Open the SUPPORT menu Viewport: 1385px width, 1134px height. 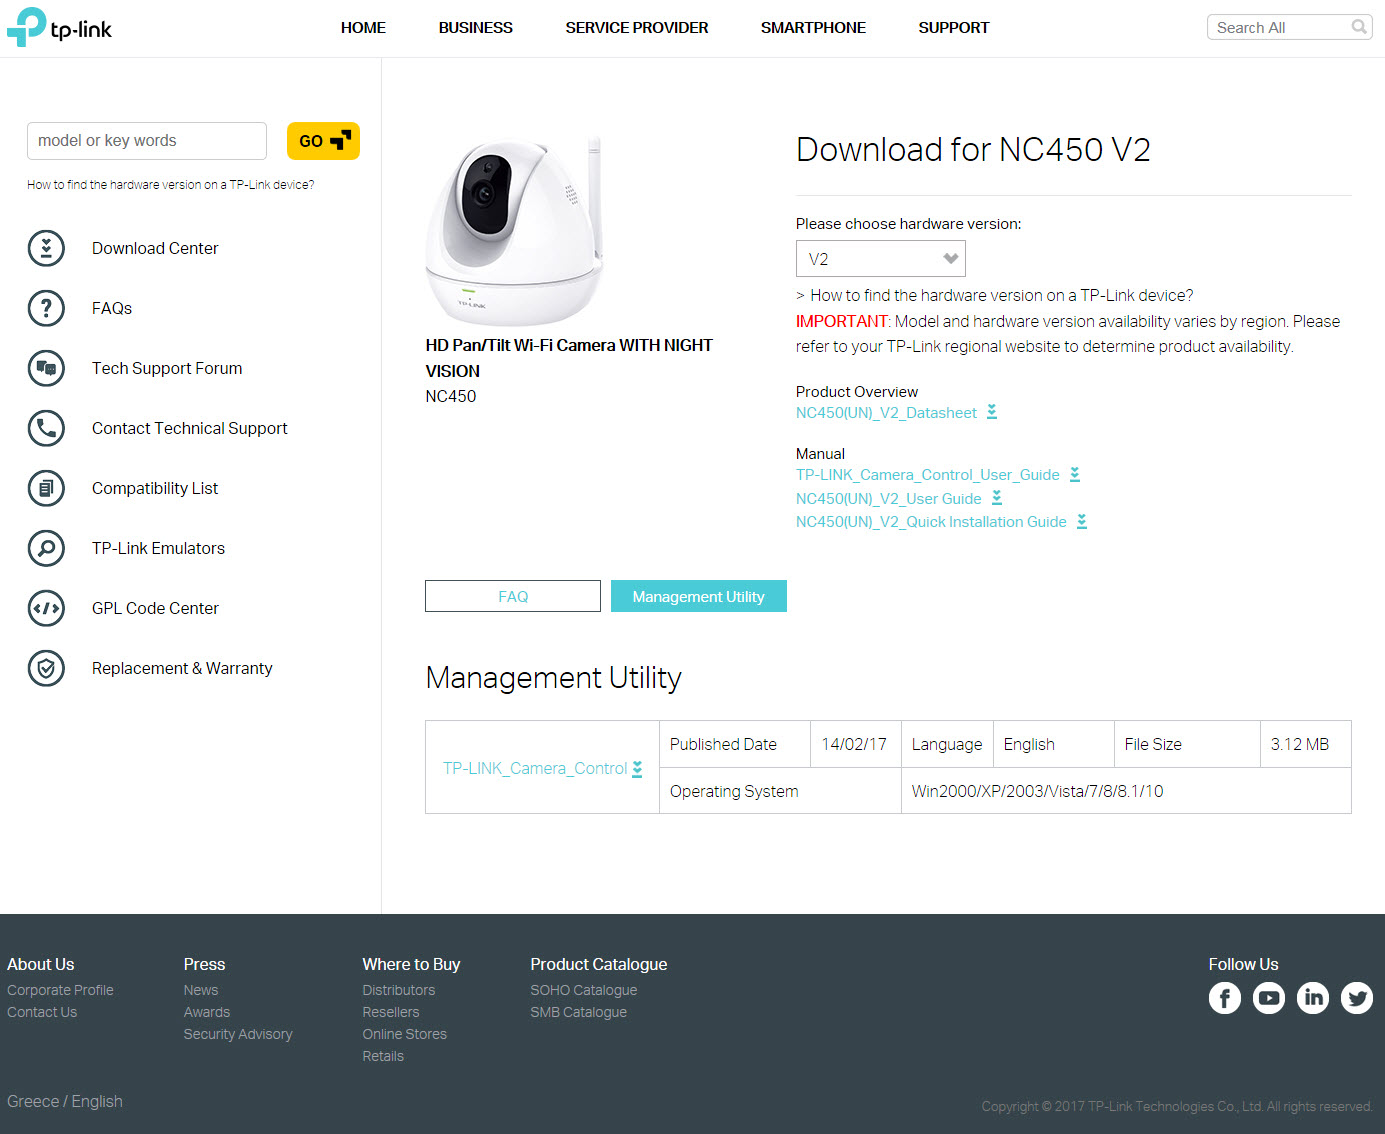point(954,28)
